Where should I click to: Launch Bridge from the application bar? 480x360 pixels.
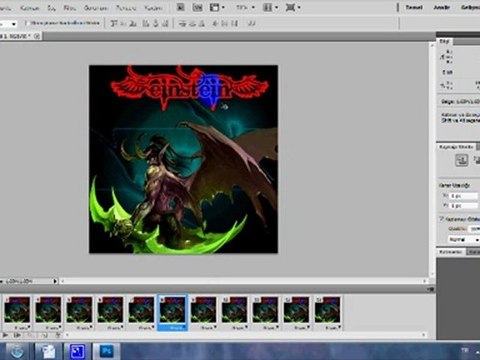click(180, 7)
